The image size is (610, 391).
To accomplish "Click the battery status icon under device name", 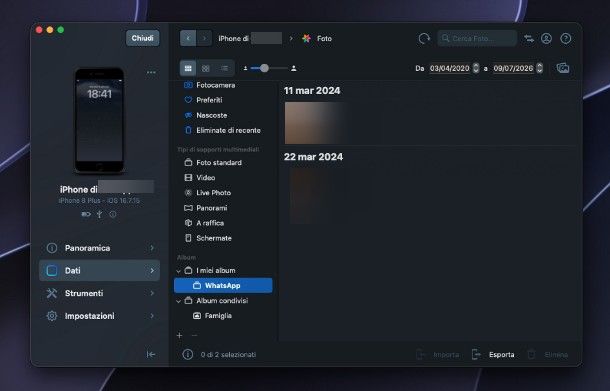I will pos(86,214).
